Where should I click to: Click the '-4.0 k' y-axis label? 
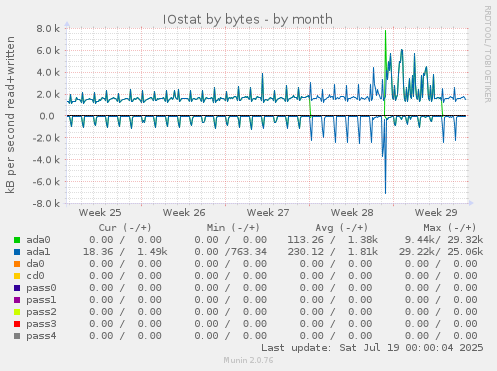click(46, 160)
